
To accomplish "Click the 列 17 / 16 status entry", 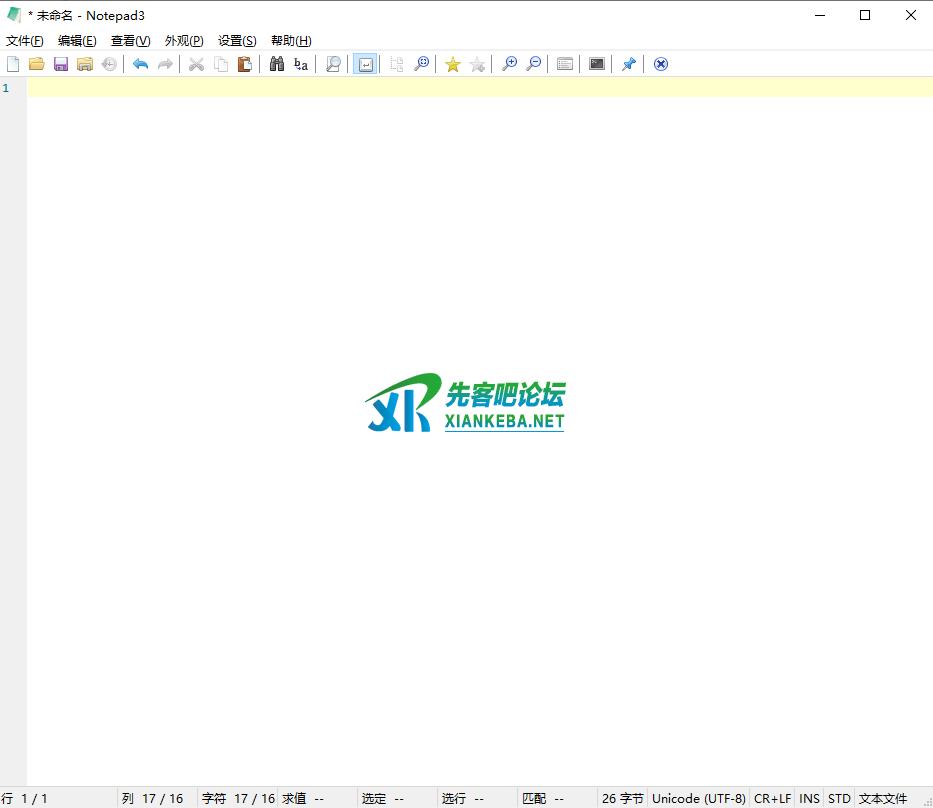I will click(158, 798).
